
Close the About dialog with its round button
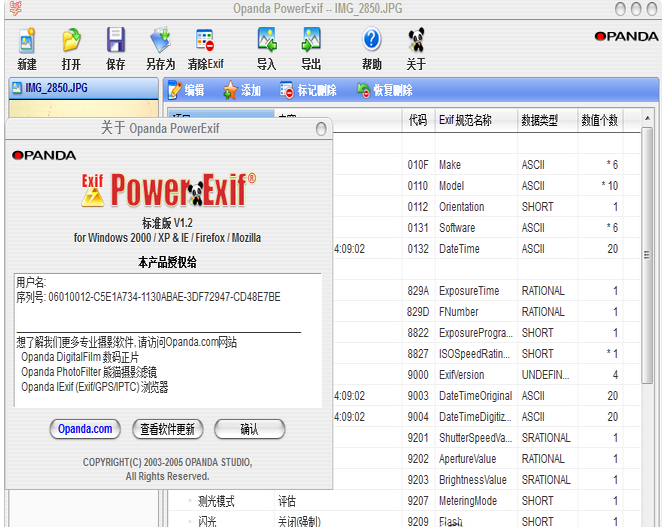[321, 128]
